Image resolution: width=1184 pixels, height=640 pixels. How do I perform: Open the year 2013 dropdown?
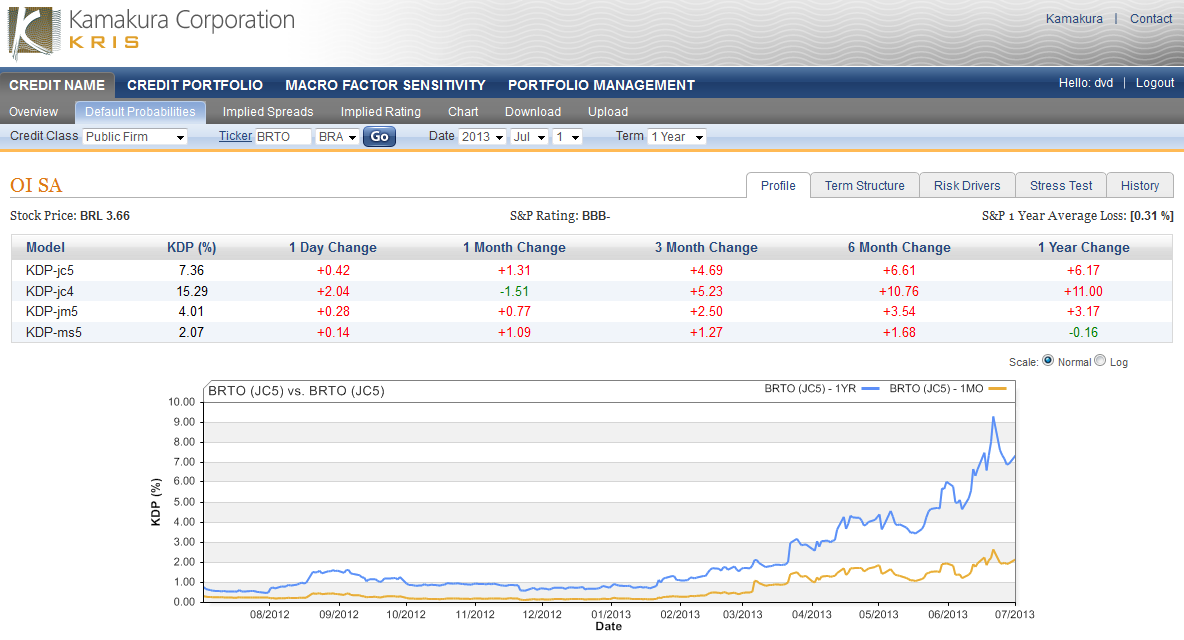tap(482, 137)
